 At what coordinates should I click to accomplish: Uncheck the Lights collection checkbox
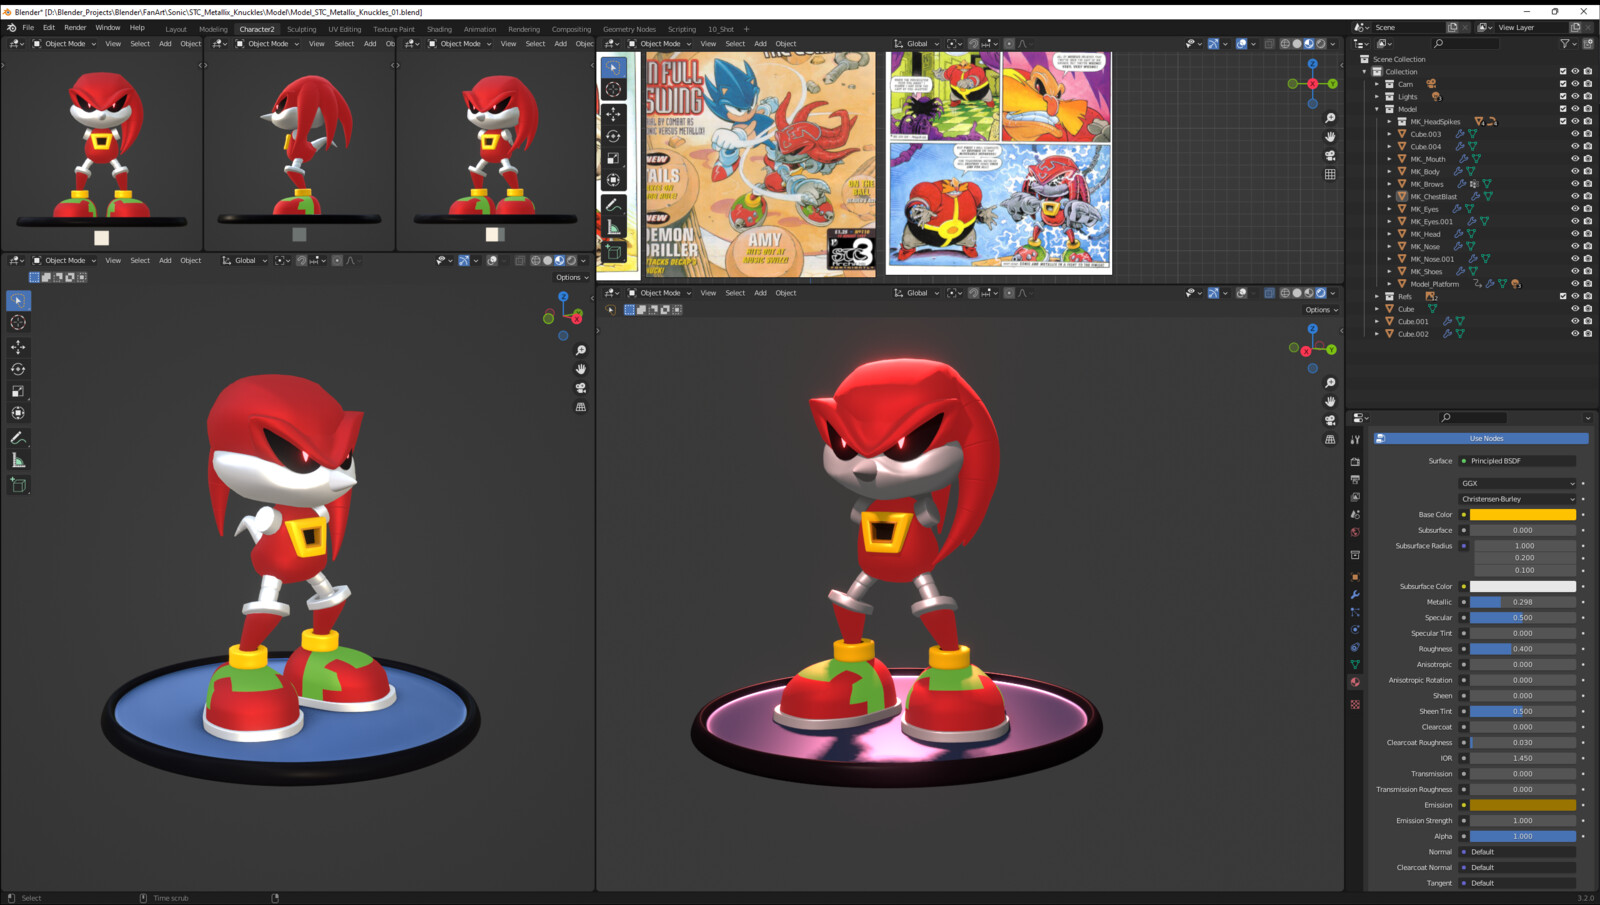(1563, 96)
